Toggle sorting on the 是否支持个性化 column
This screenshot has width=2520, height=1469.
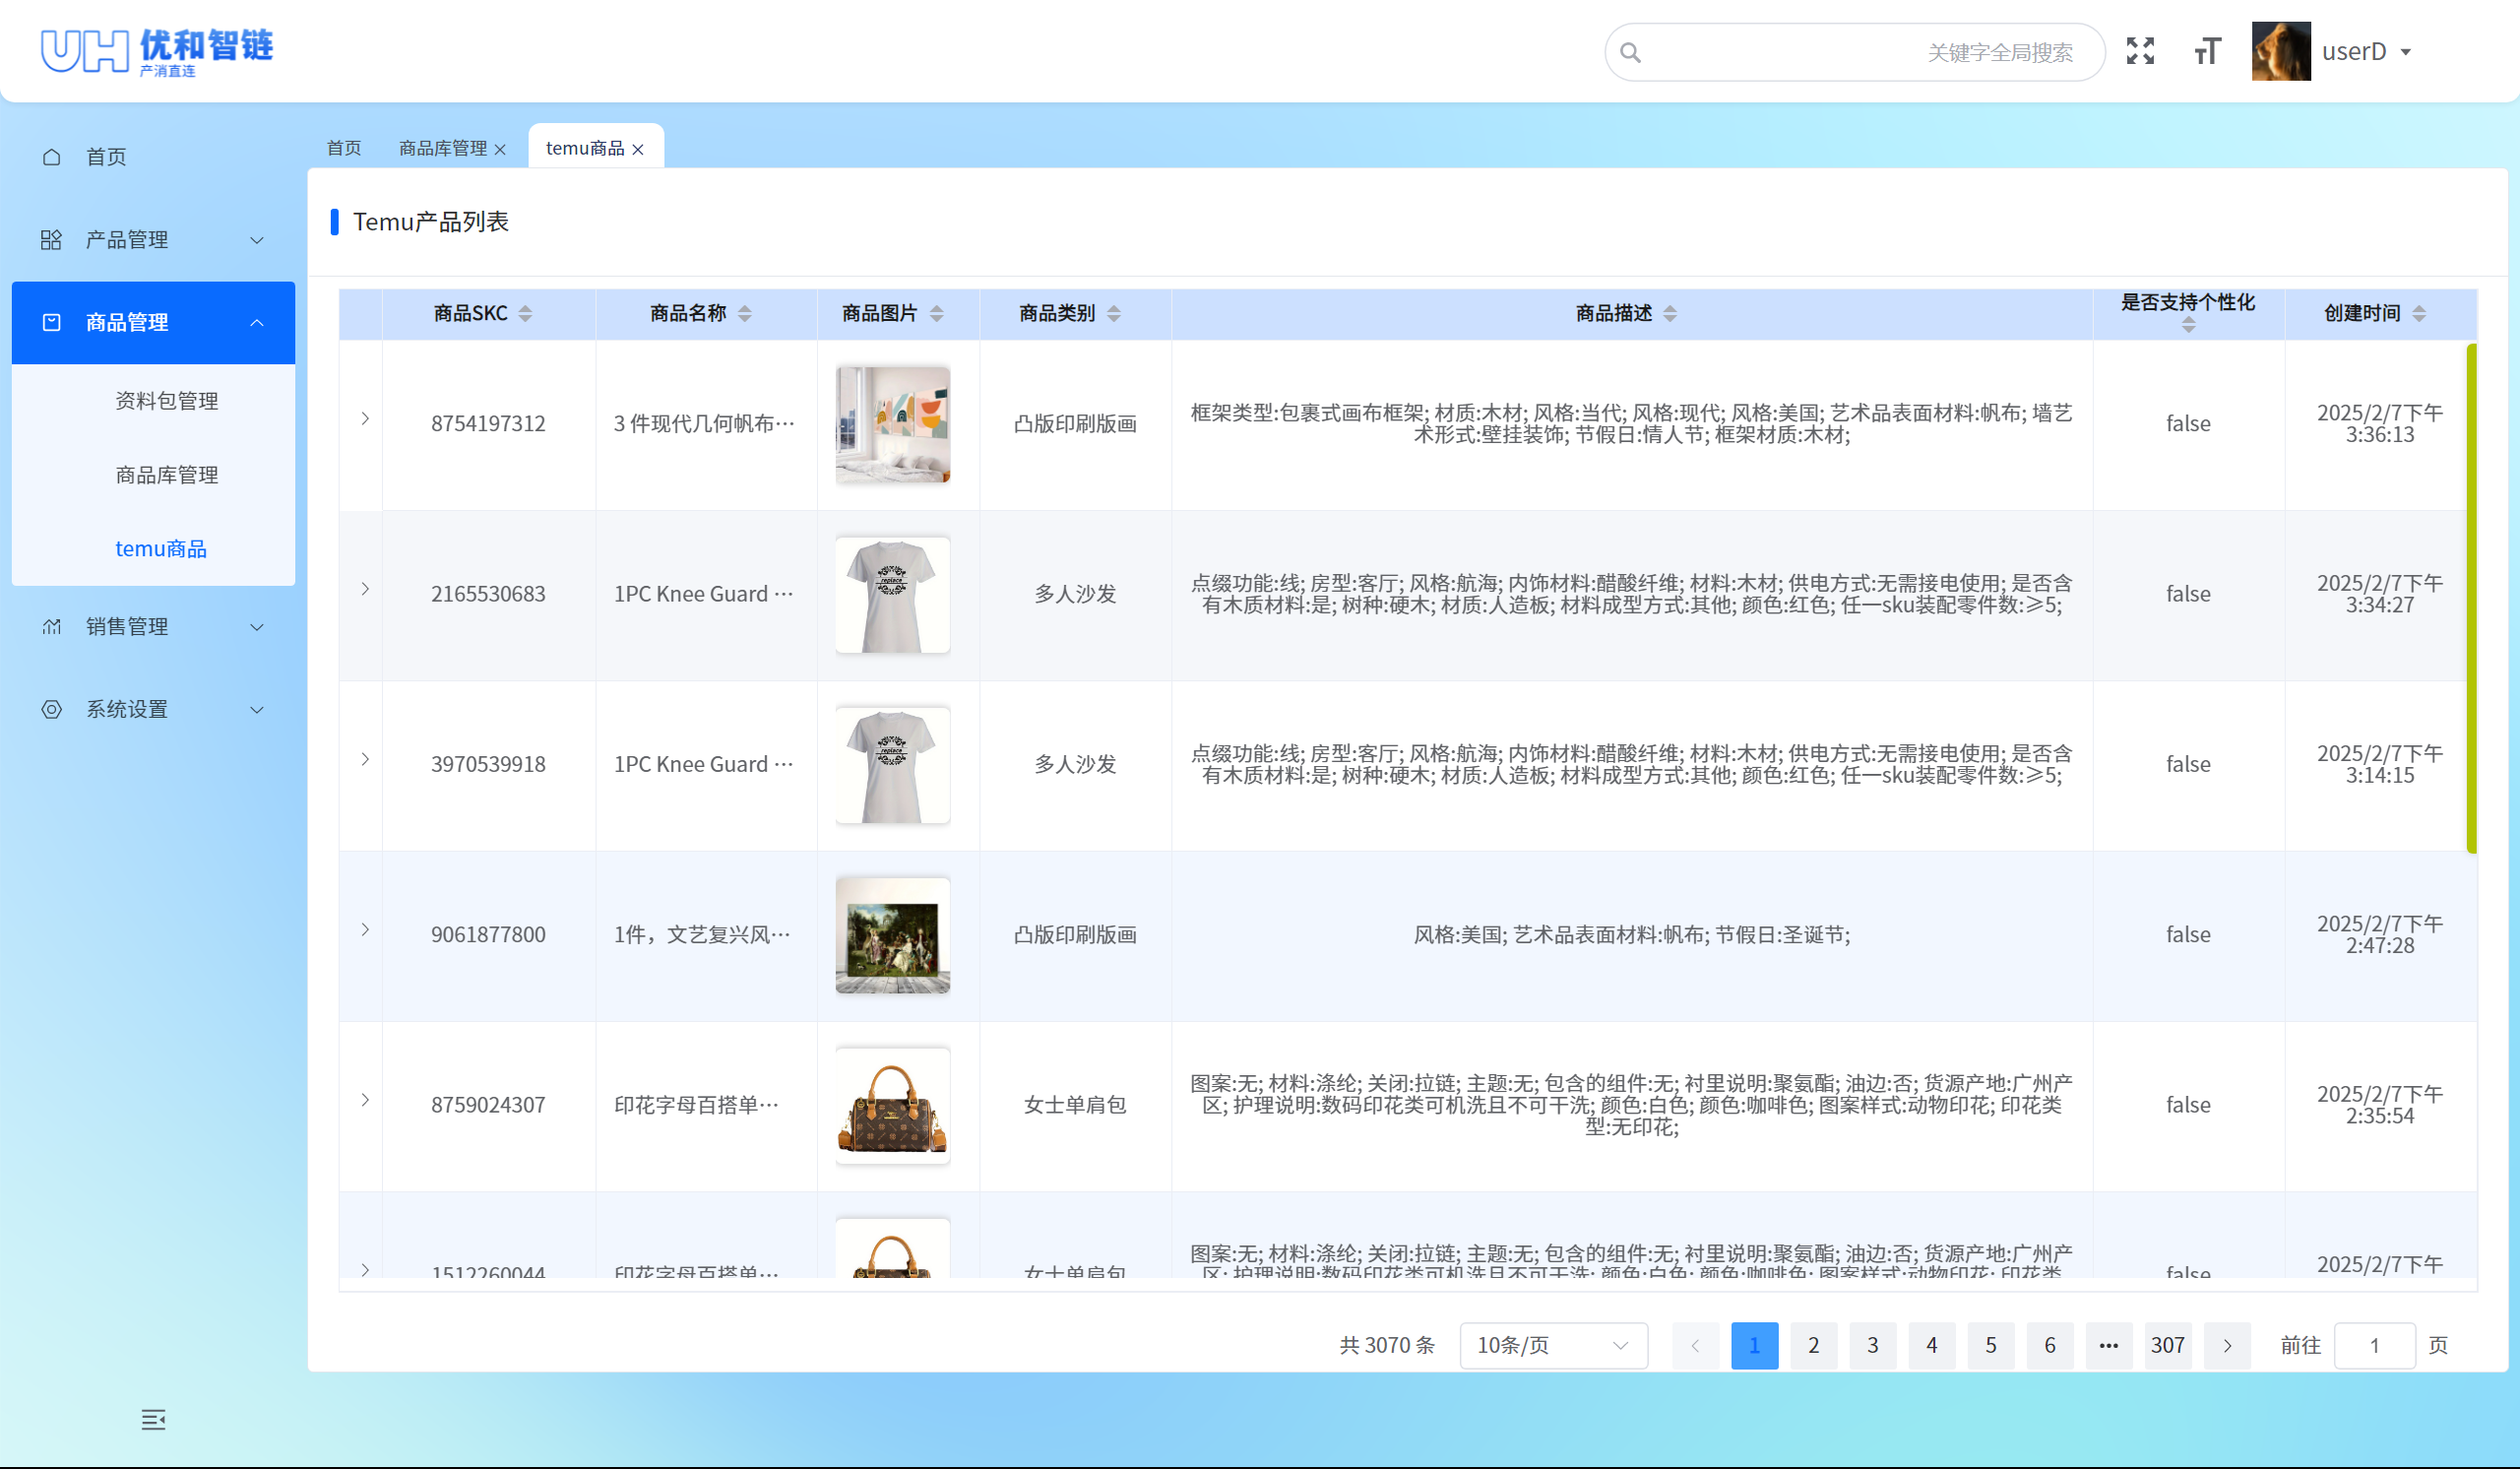click(x=2188, y=325)
